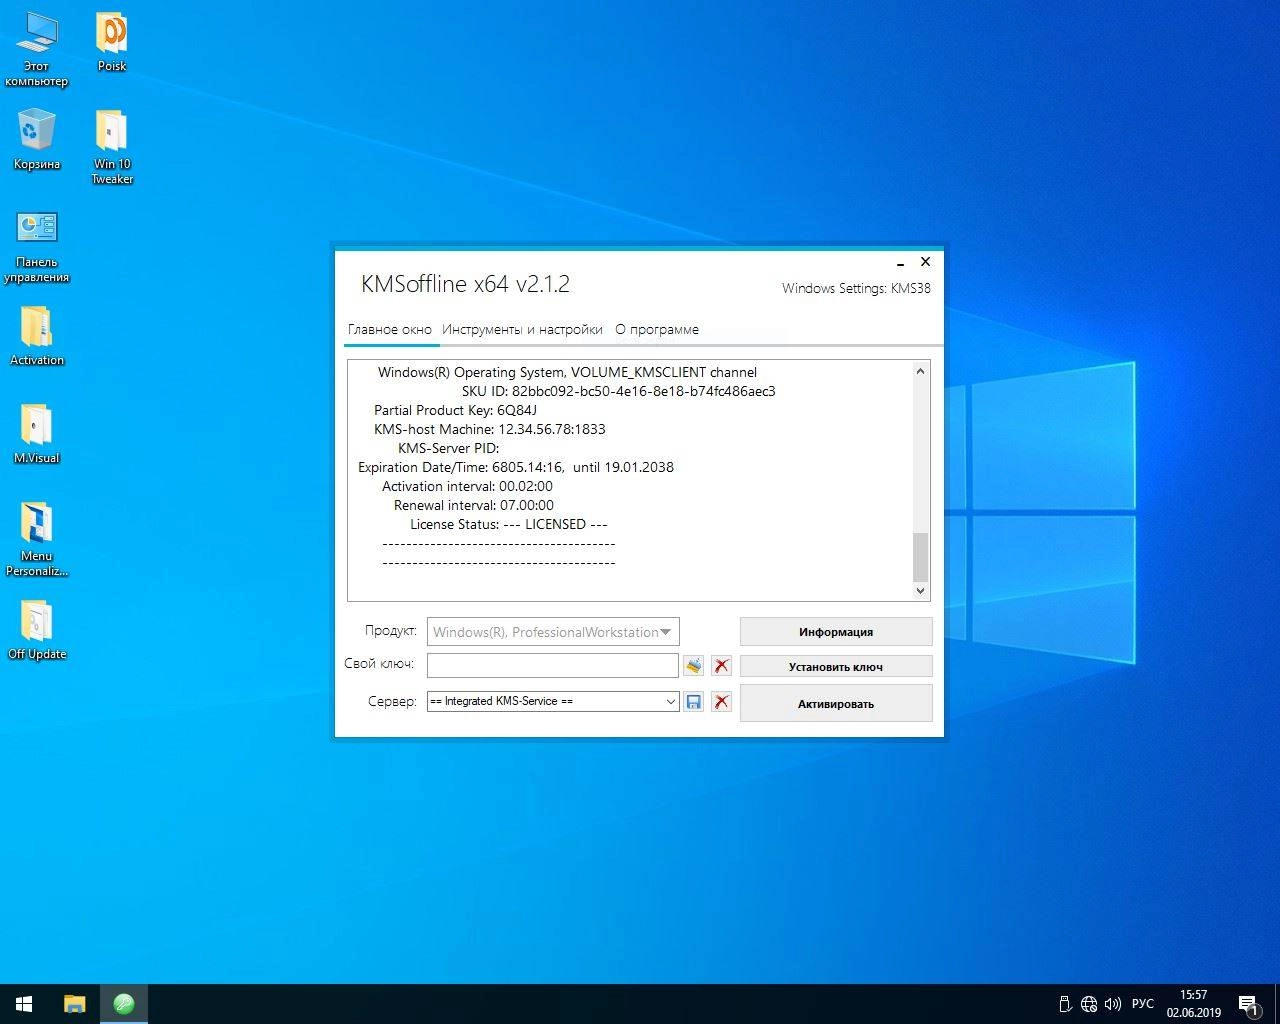Click the Активировать button
Screen dimensions: 1280x1024
836,704
